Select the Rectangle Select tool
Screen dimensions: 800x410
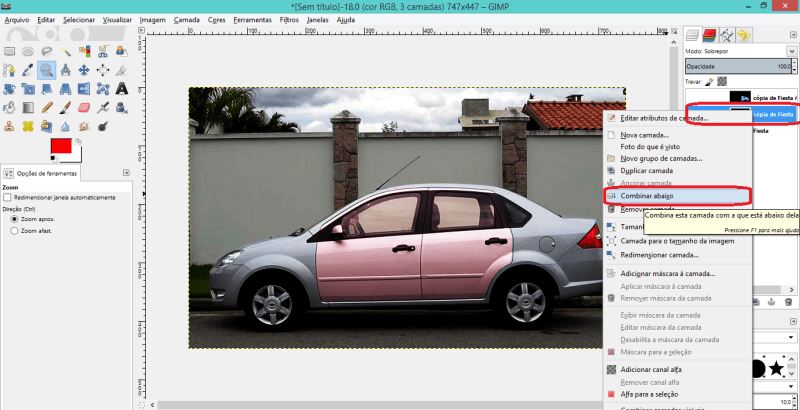tap(10, 51)
